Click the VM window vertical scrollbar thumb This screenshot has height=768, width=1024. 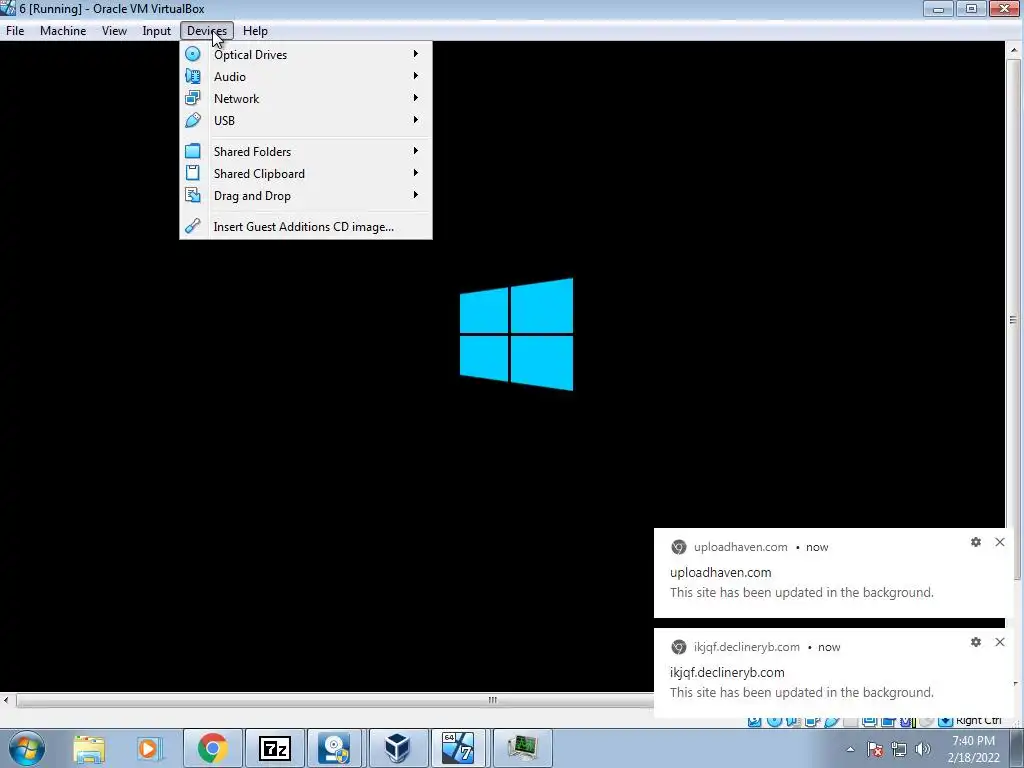pyautogui.click(x=1014, y=319)
